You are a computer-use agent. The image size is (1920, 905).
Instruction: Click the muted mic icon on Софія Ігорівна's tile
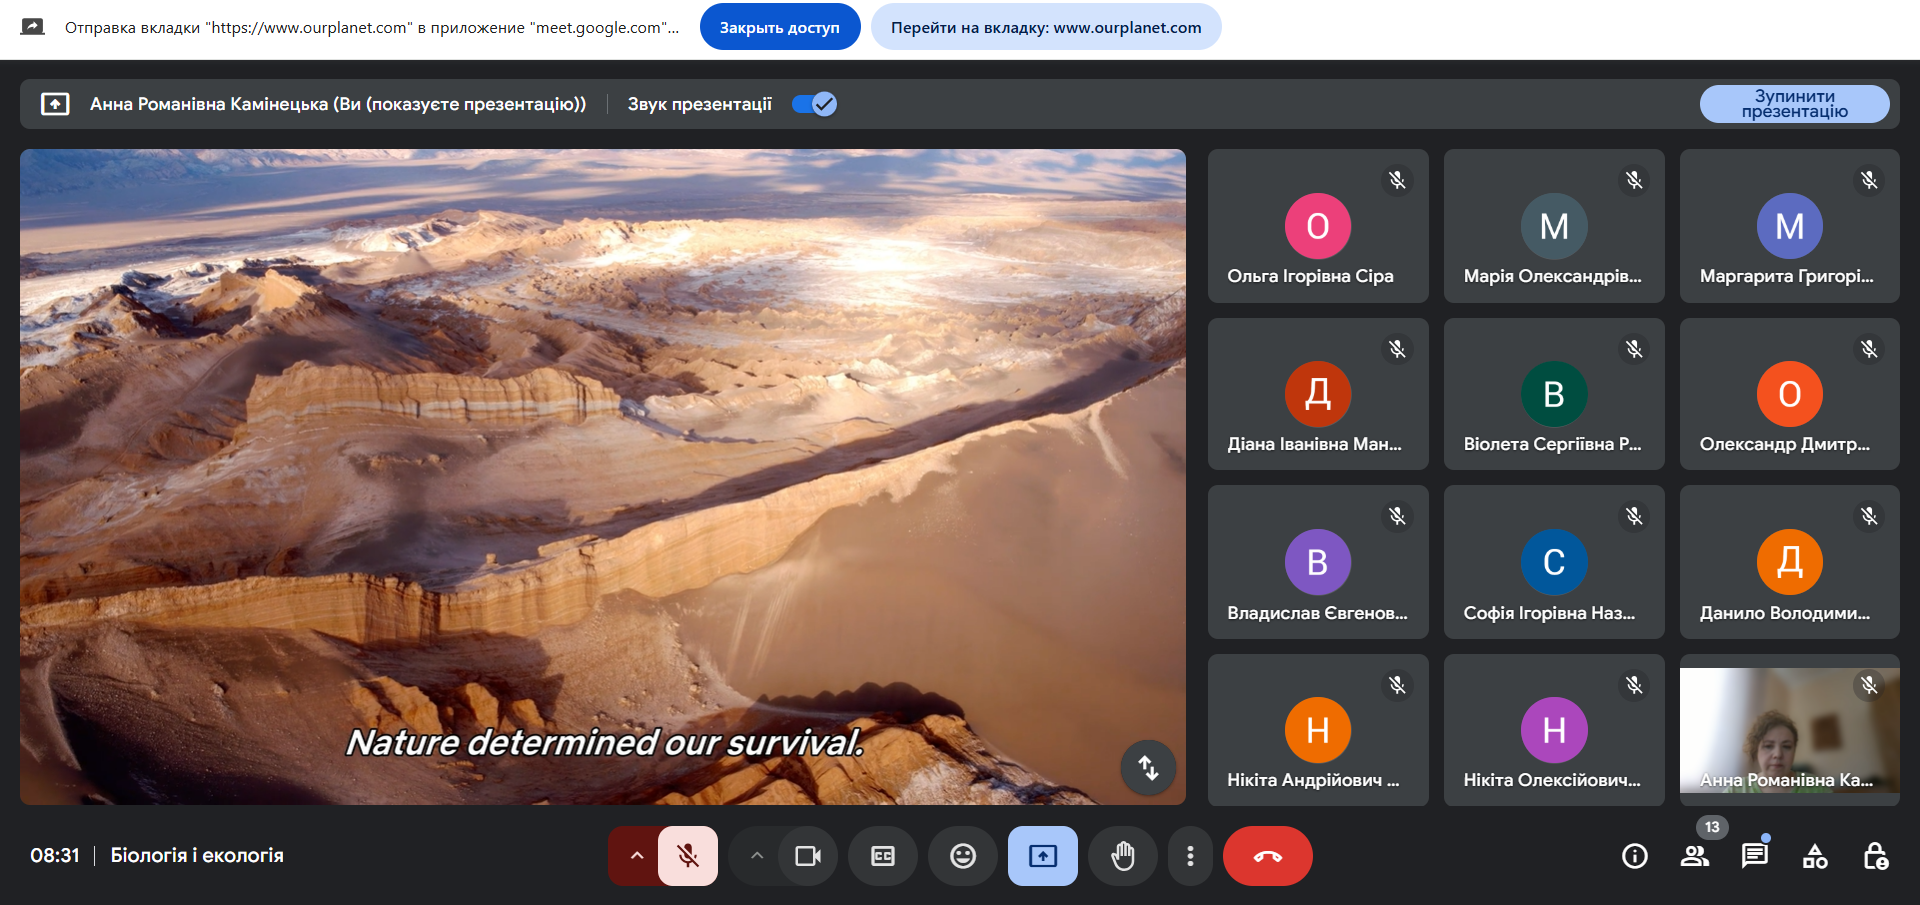1634,516
